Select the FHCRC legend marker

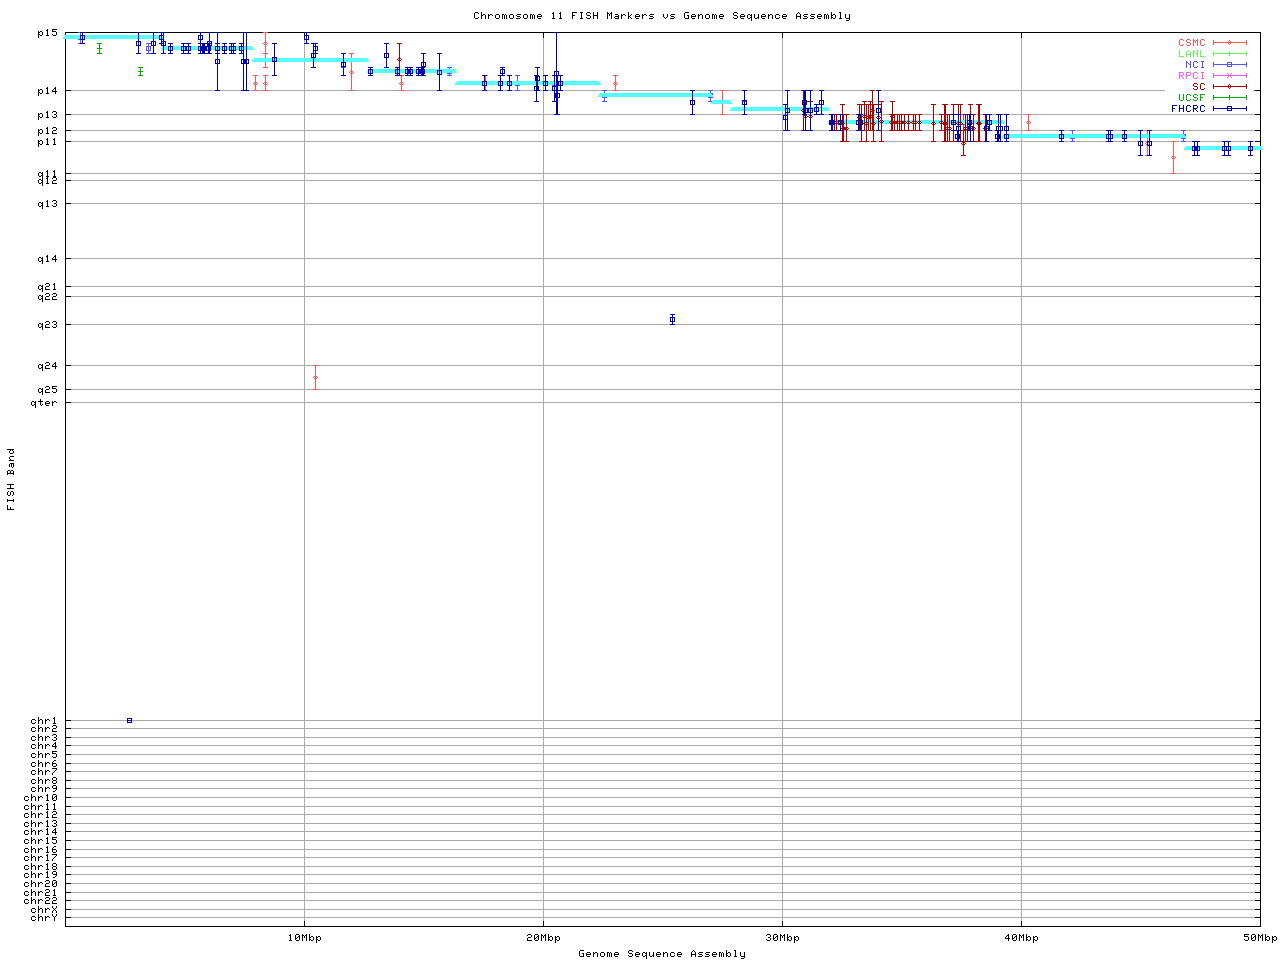click(x=1229, y=109)
